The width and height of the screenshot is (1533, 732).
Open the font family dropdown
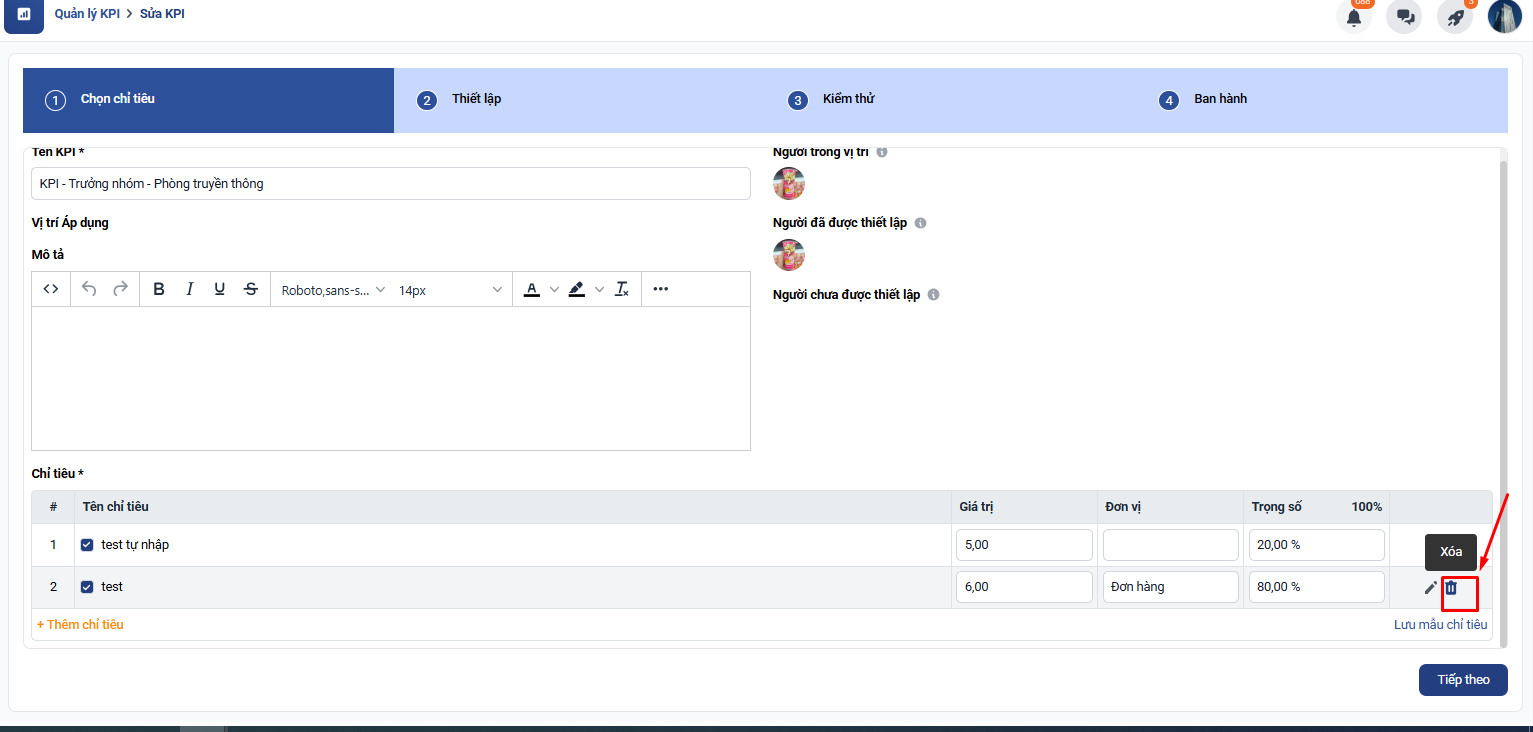click(x=333, y=290)
